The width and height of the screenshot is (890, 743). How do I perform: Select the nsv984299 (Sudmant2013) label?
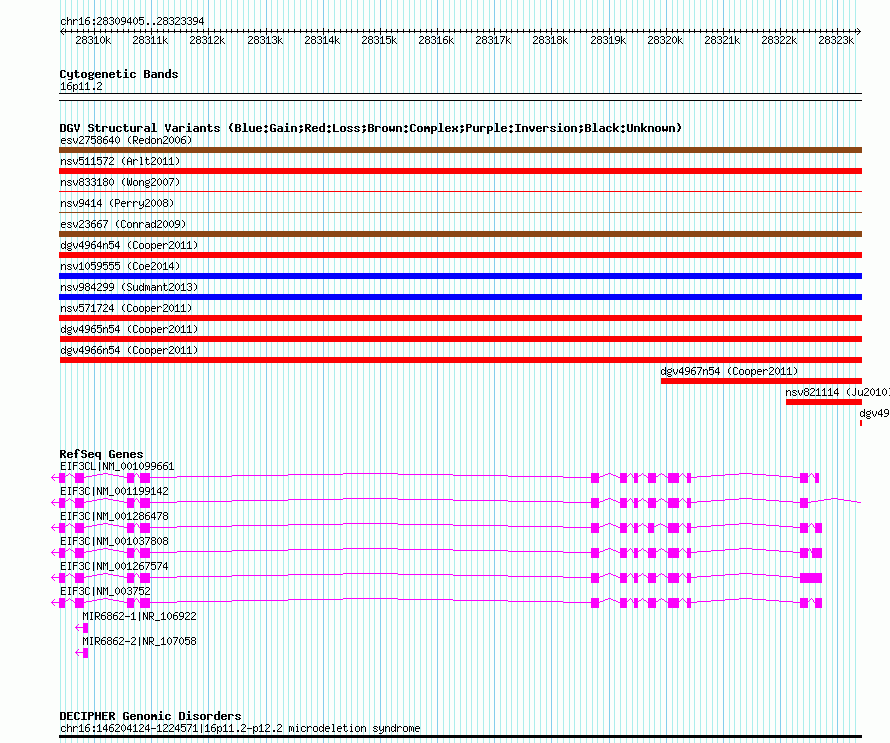(129, 287)
